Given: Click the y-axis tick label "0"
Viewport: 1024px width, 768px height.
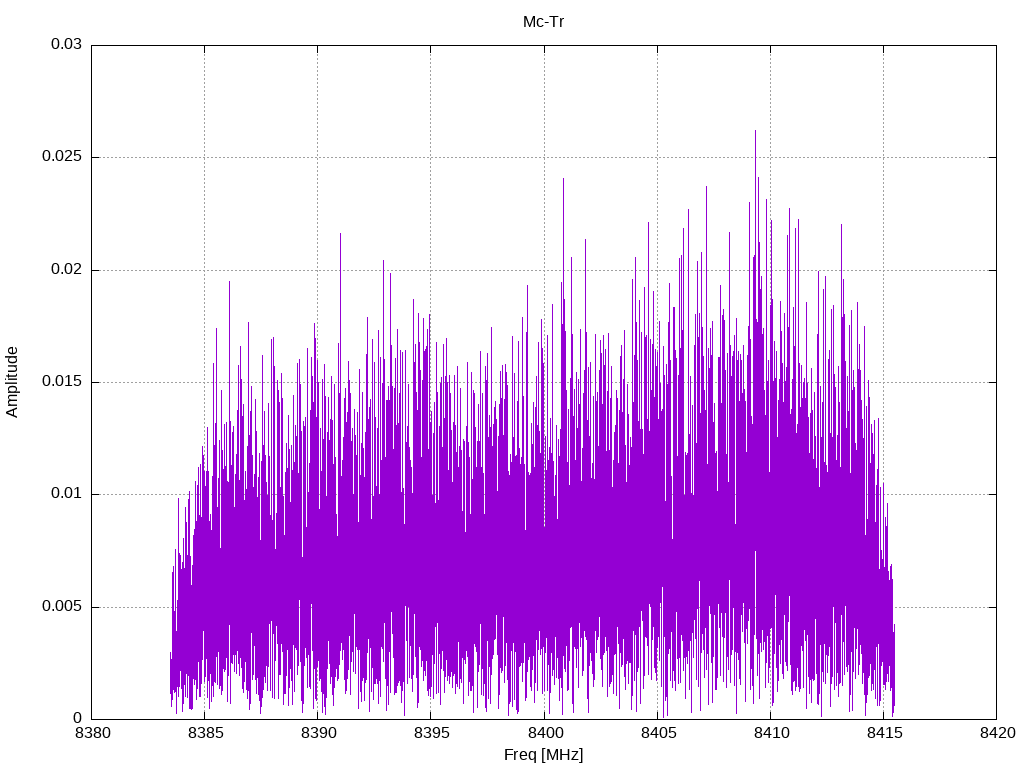Looking at the screenshot, I should click(x=78, y=718).
